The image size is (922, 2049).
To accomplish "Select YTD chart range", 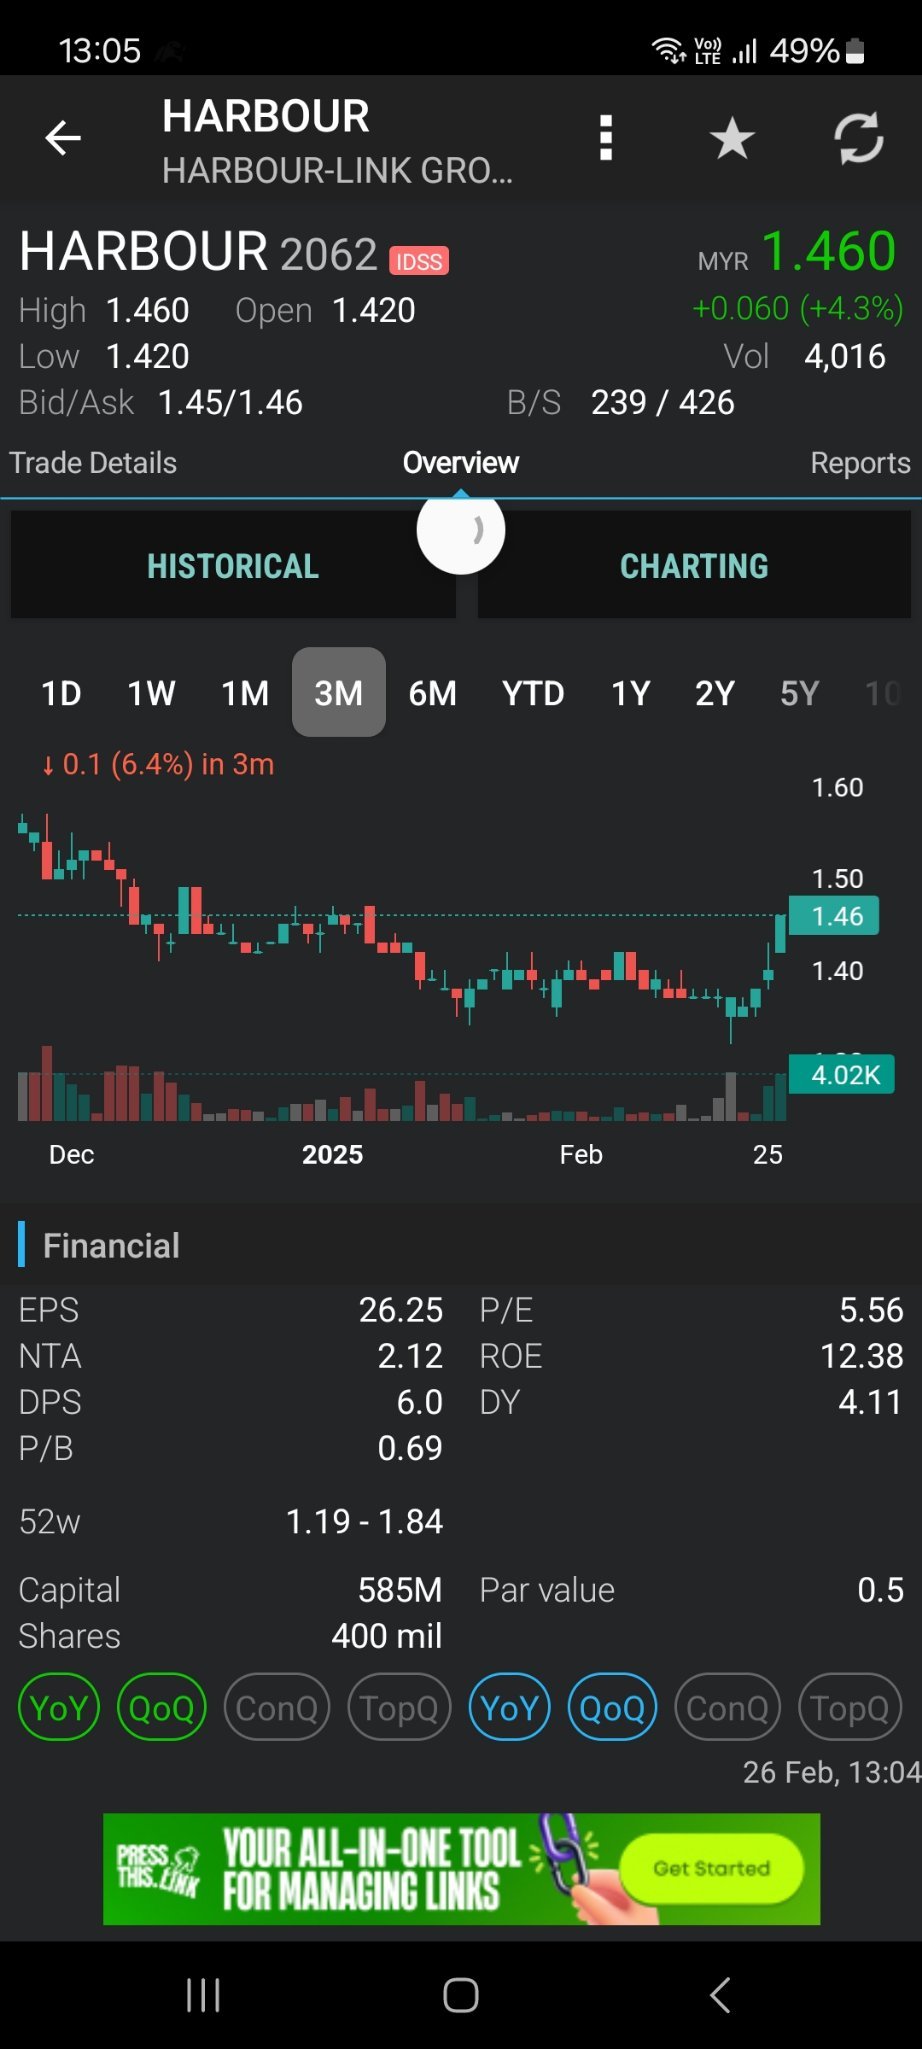I will pos(533,693).
